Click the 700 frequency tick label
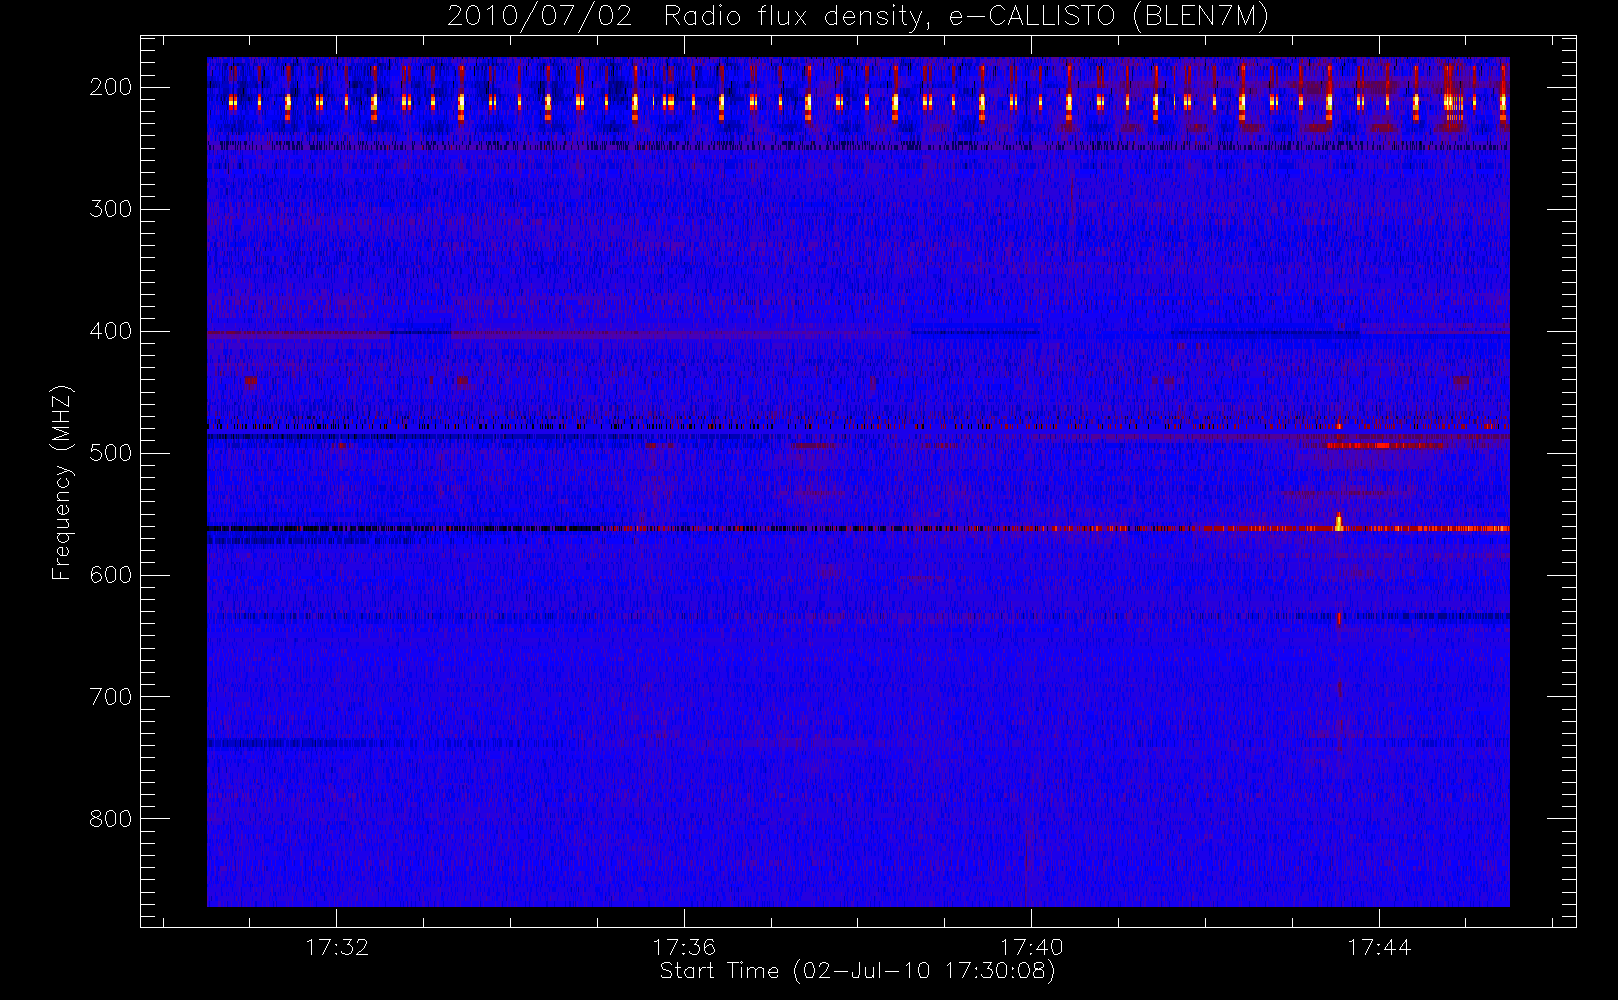Viewport: 1618px width, 1000px height. click(111, 697)
